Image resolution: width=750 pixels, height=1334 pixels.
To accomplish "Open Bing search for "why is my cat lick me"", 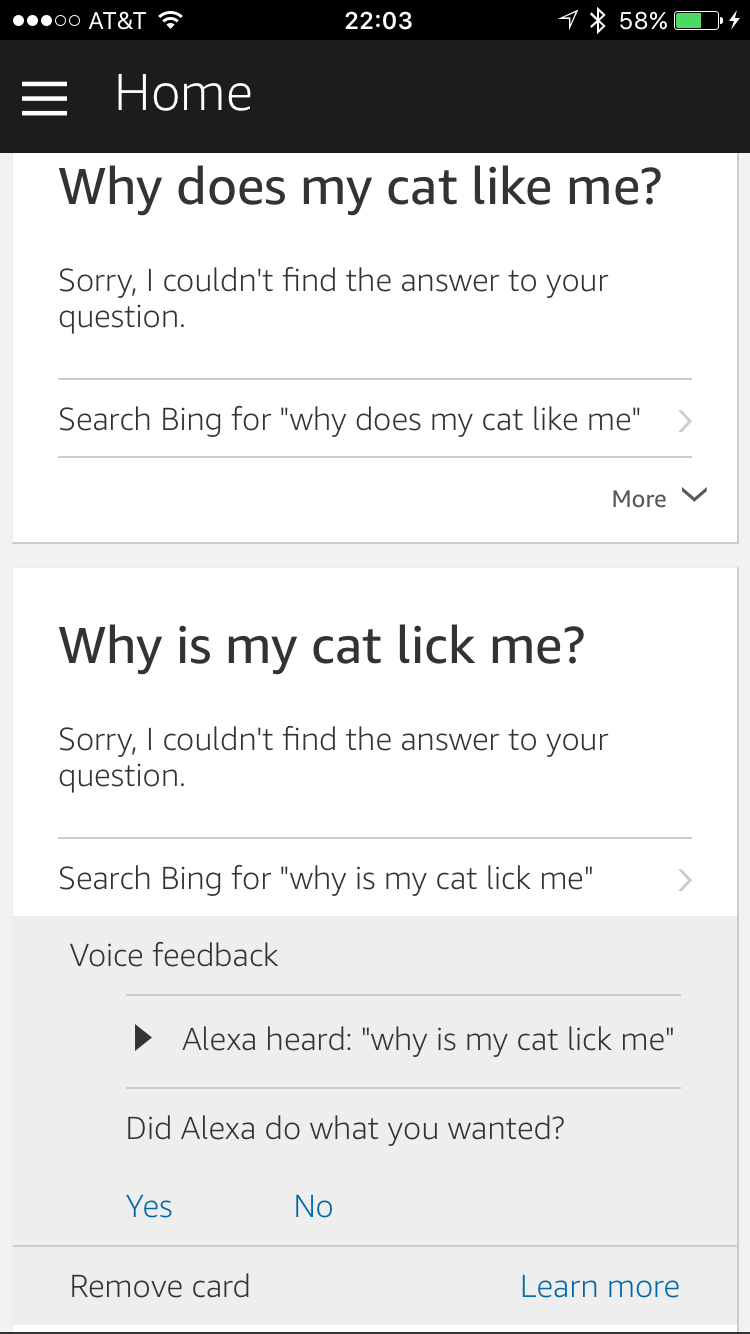I will click(326, 878).
